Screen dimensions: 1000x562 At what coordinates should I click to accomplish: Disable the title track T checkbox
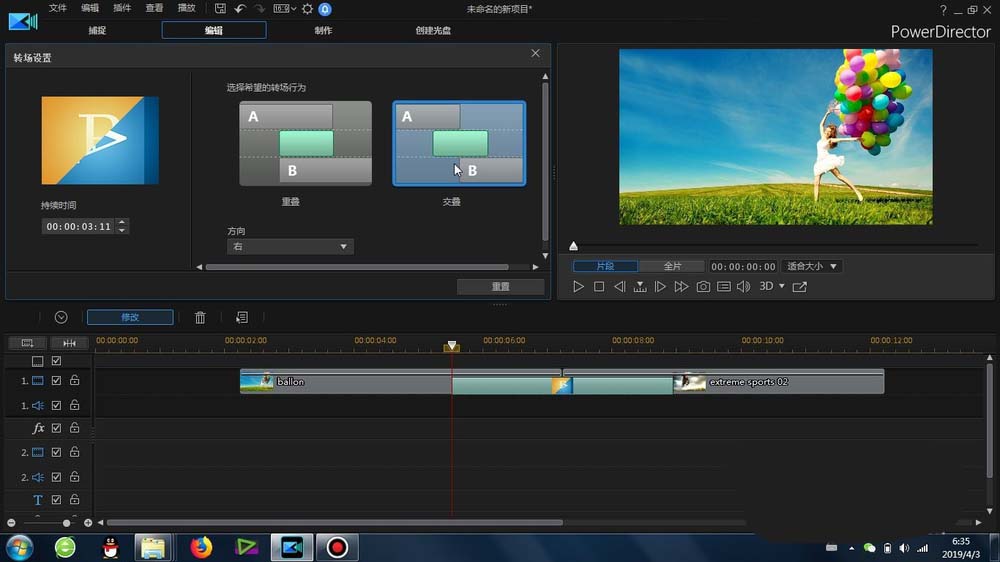click(57, 500)
